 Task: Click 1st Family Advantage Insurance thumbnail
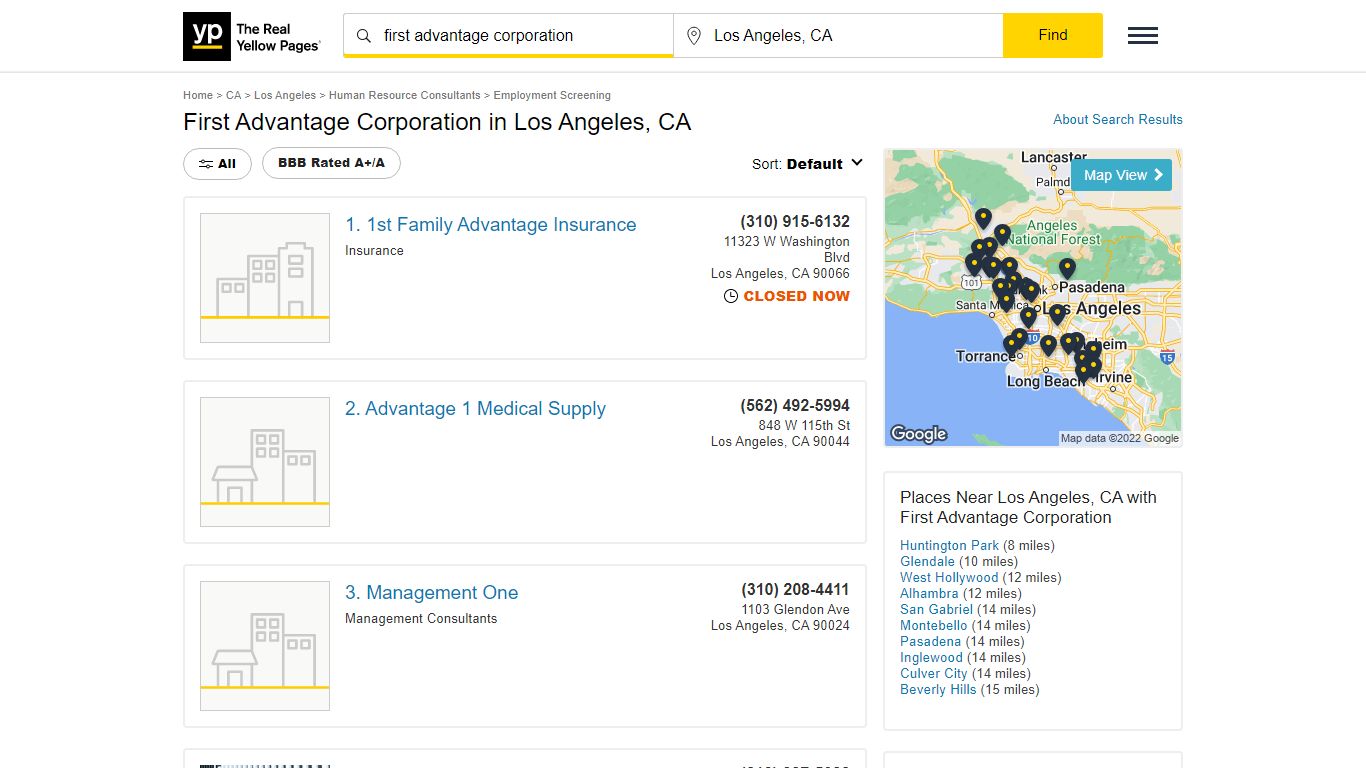click(265, 278)
